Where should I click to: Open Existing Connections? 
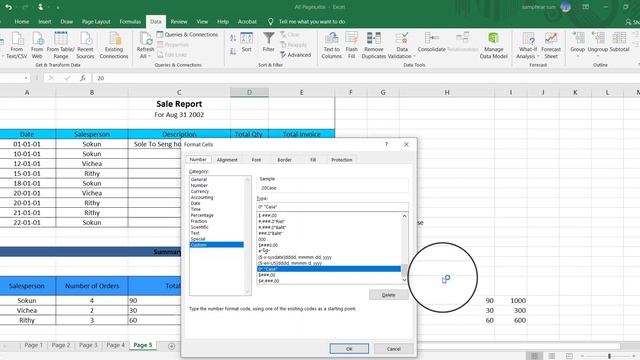click(x=114, y=45)
